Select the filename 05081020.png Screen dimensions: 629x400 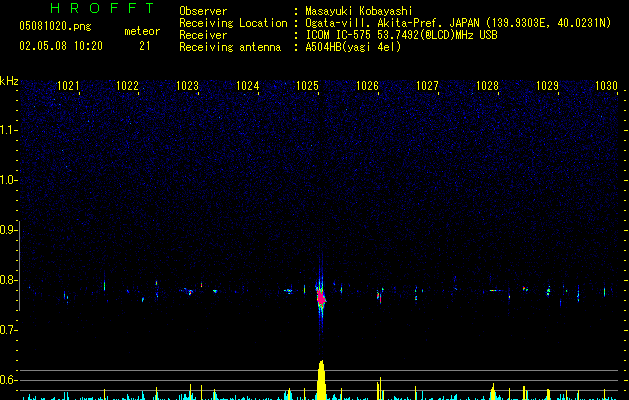click(x=55, y=27)
